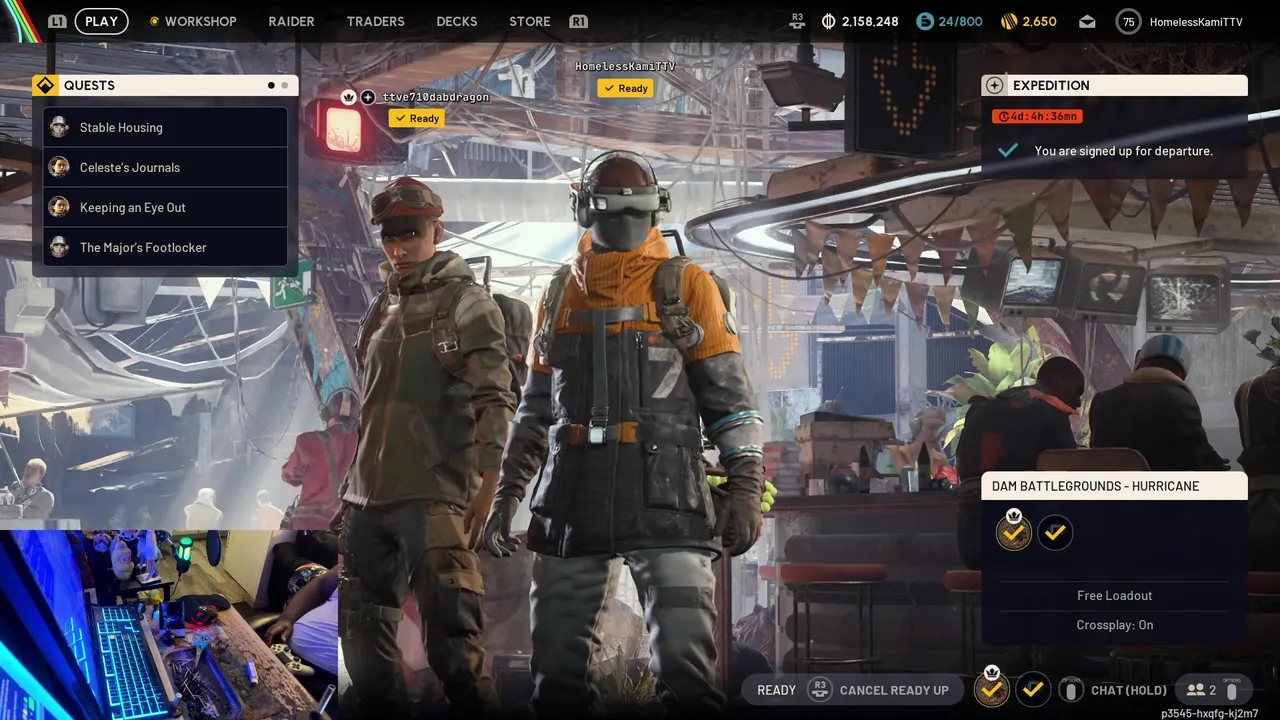Image resolution: width=1280 pixels, height=720 pixels.
Task: Open the DAM BATTLEGROUNDS - HURRICANE map header
Action: 1114,486
